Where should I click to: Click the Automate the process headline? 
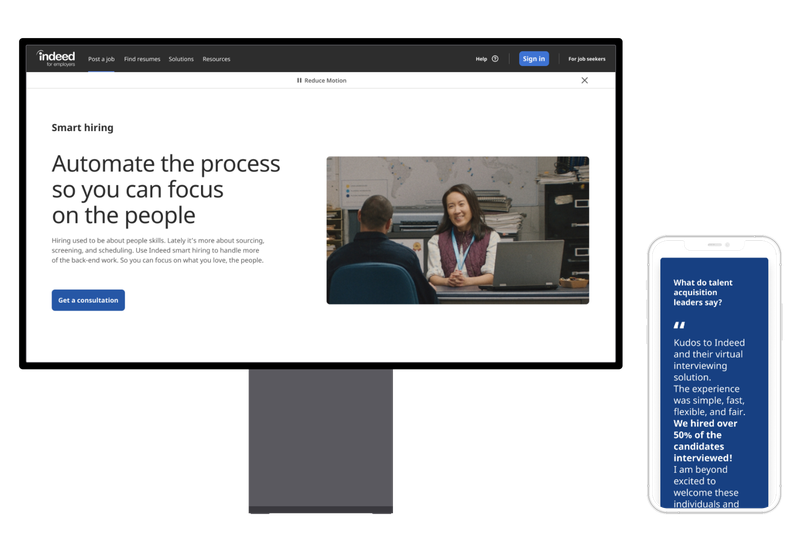click(166, 190)
